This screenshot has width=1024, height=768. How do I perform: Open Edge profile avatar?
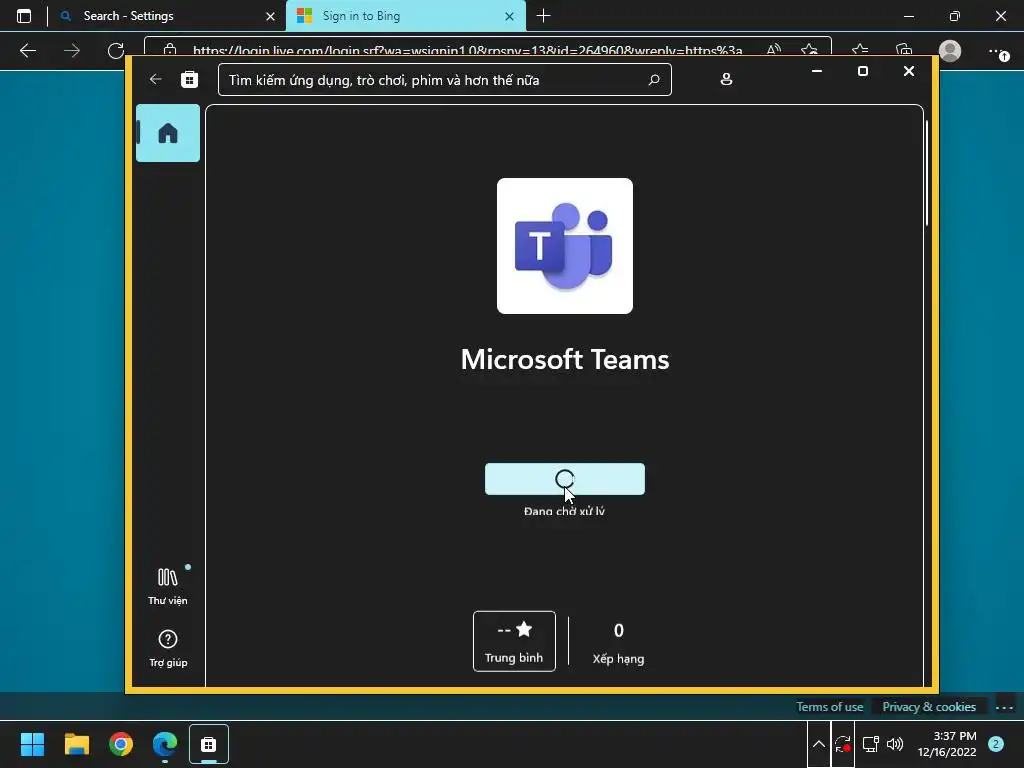click(950, 51)
